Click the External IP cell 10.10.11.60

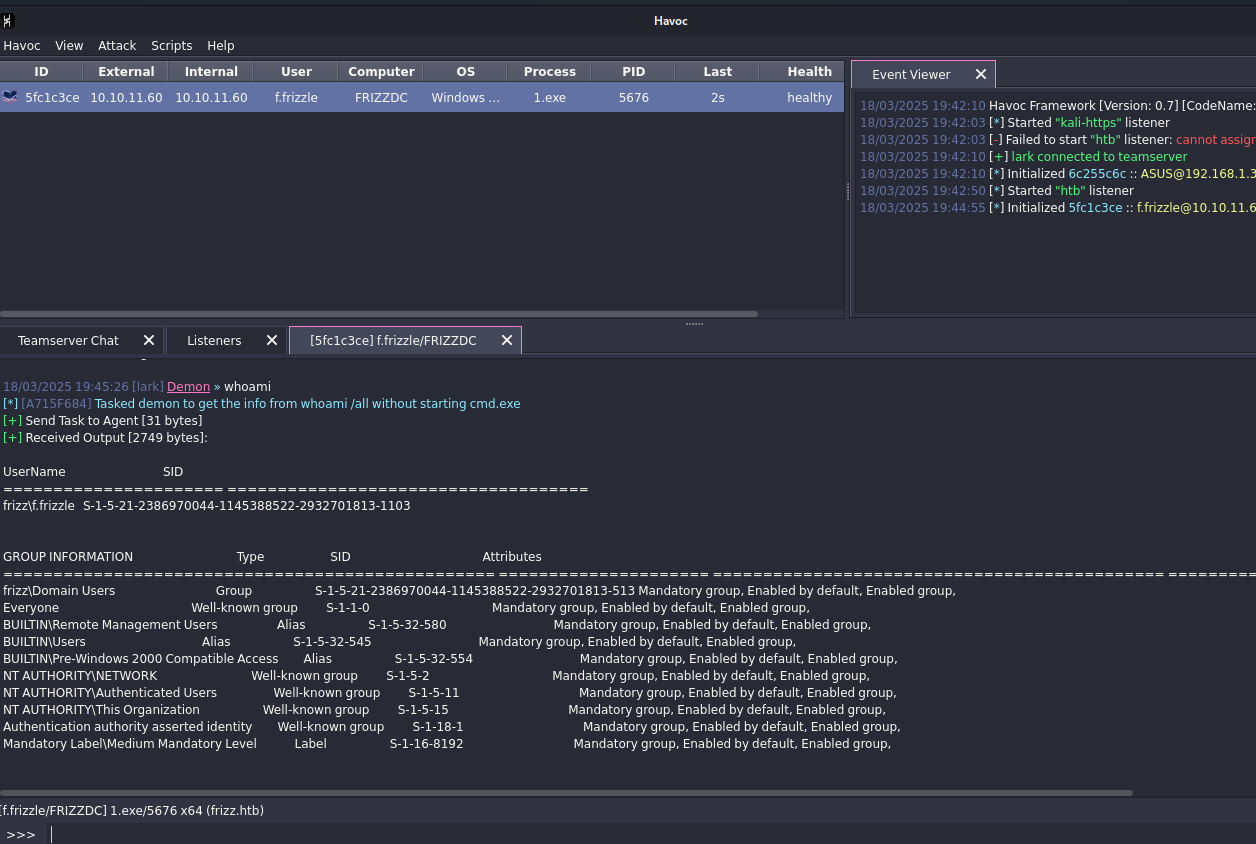tap(126, 97)
